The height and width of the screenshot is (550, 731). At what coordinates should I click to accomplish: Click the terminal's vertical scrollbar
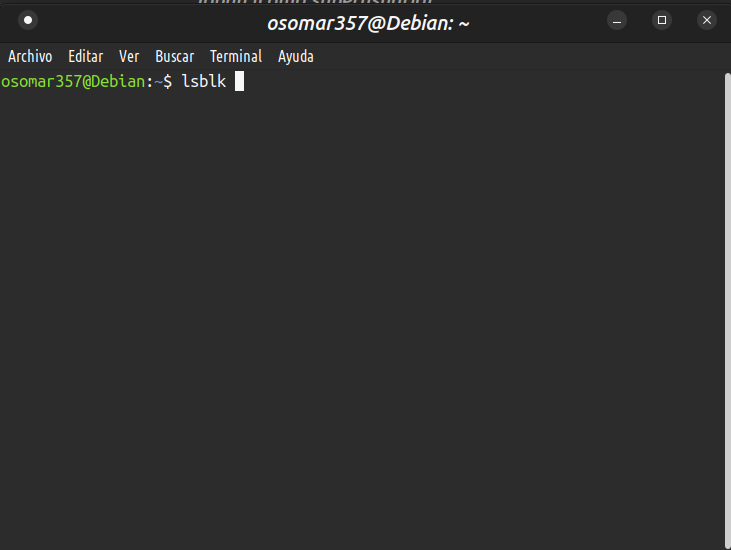(x=728, y=310)
